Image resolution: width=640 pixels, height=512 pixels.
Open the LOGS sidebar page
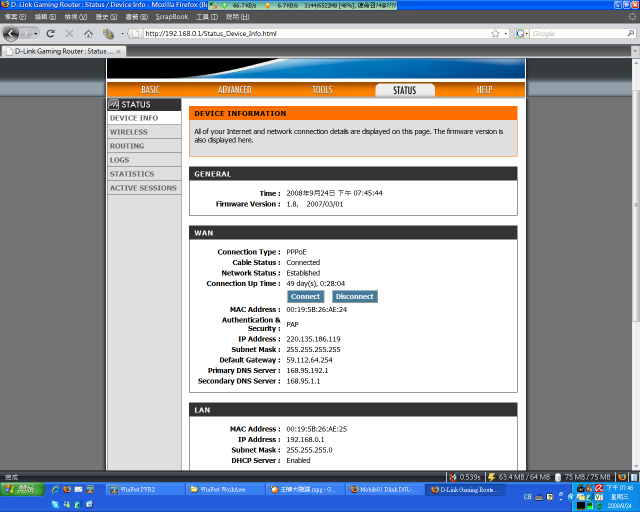coord(144,160)
